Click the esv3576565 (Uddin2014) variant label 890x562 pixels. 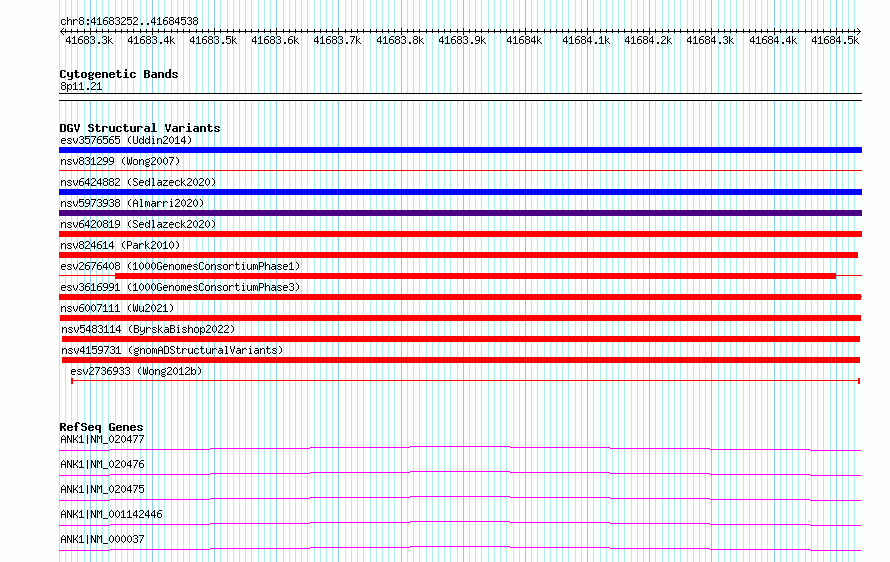126,140
